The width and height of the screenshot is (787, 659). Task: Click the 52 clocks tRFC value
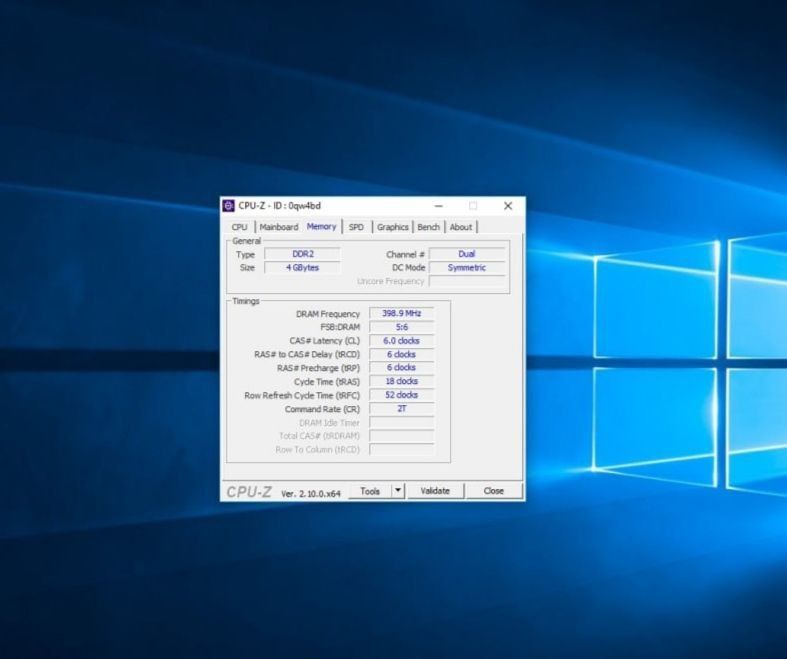tap(402, 395)
